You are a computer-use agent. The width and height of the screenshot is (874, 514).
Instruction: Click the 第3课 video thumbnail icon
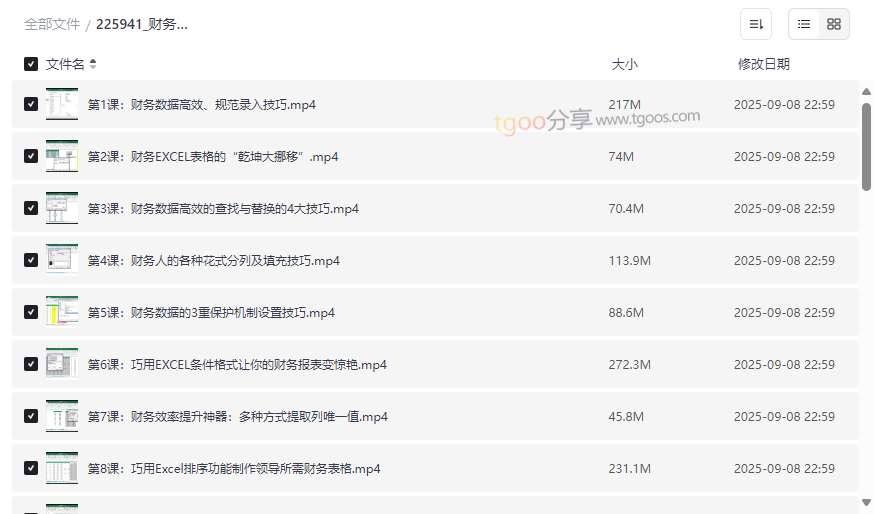pyautogui.click(x=62, y=208)
